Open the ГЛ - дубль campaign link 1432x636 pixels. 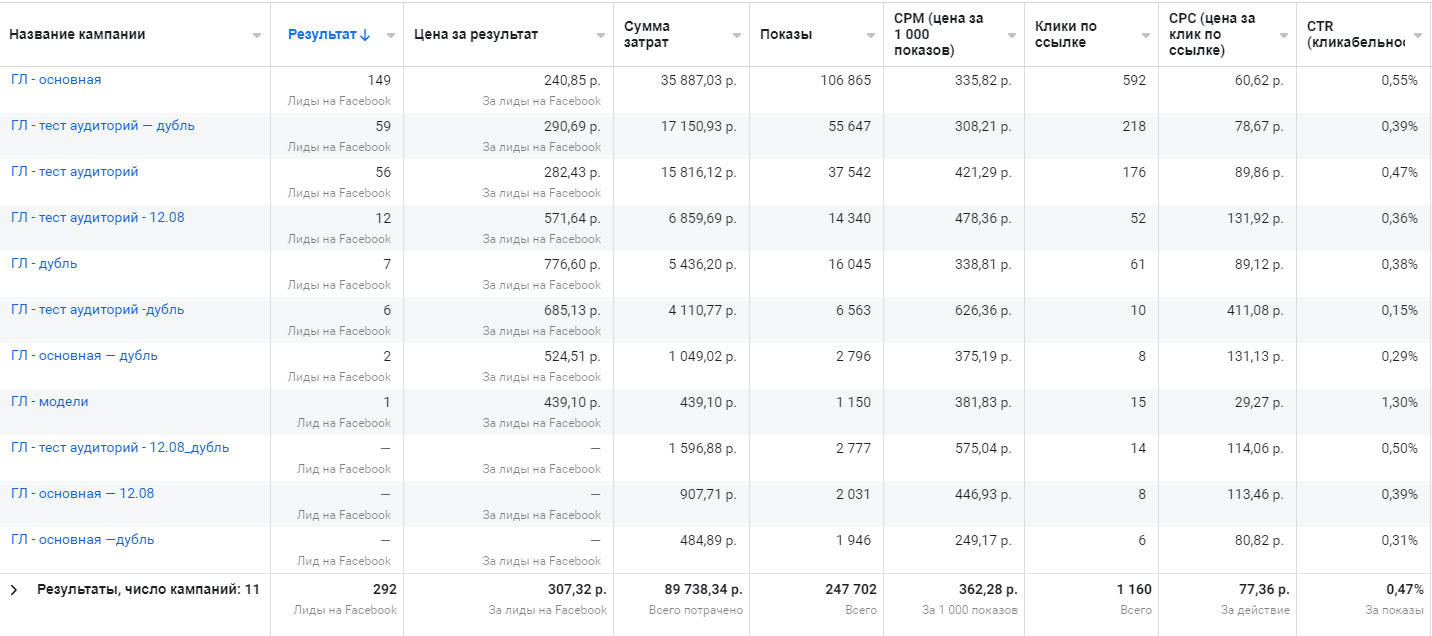[x=44, y=264]
